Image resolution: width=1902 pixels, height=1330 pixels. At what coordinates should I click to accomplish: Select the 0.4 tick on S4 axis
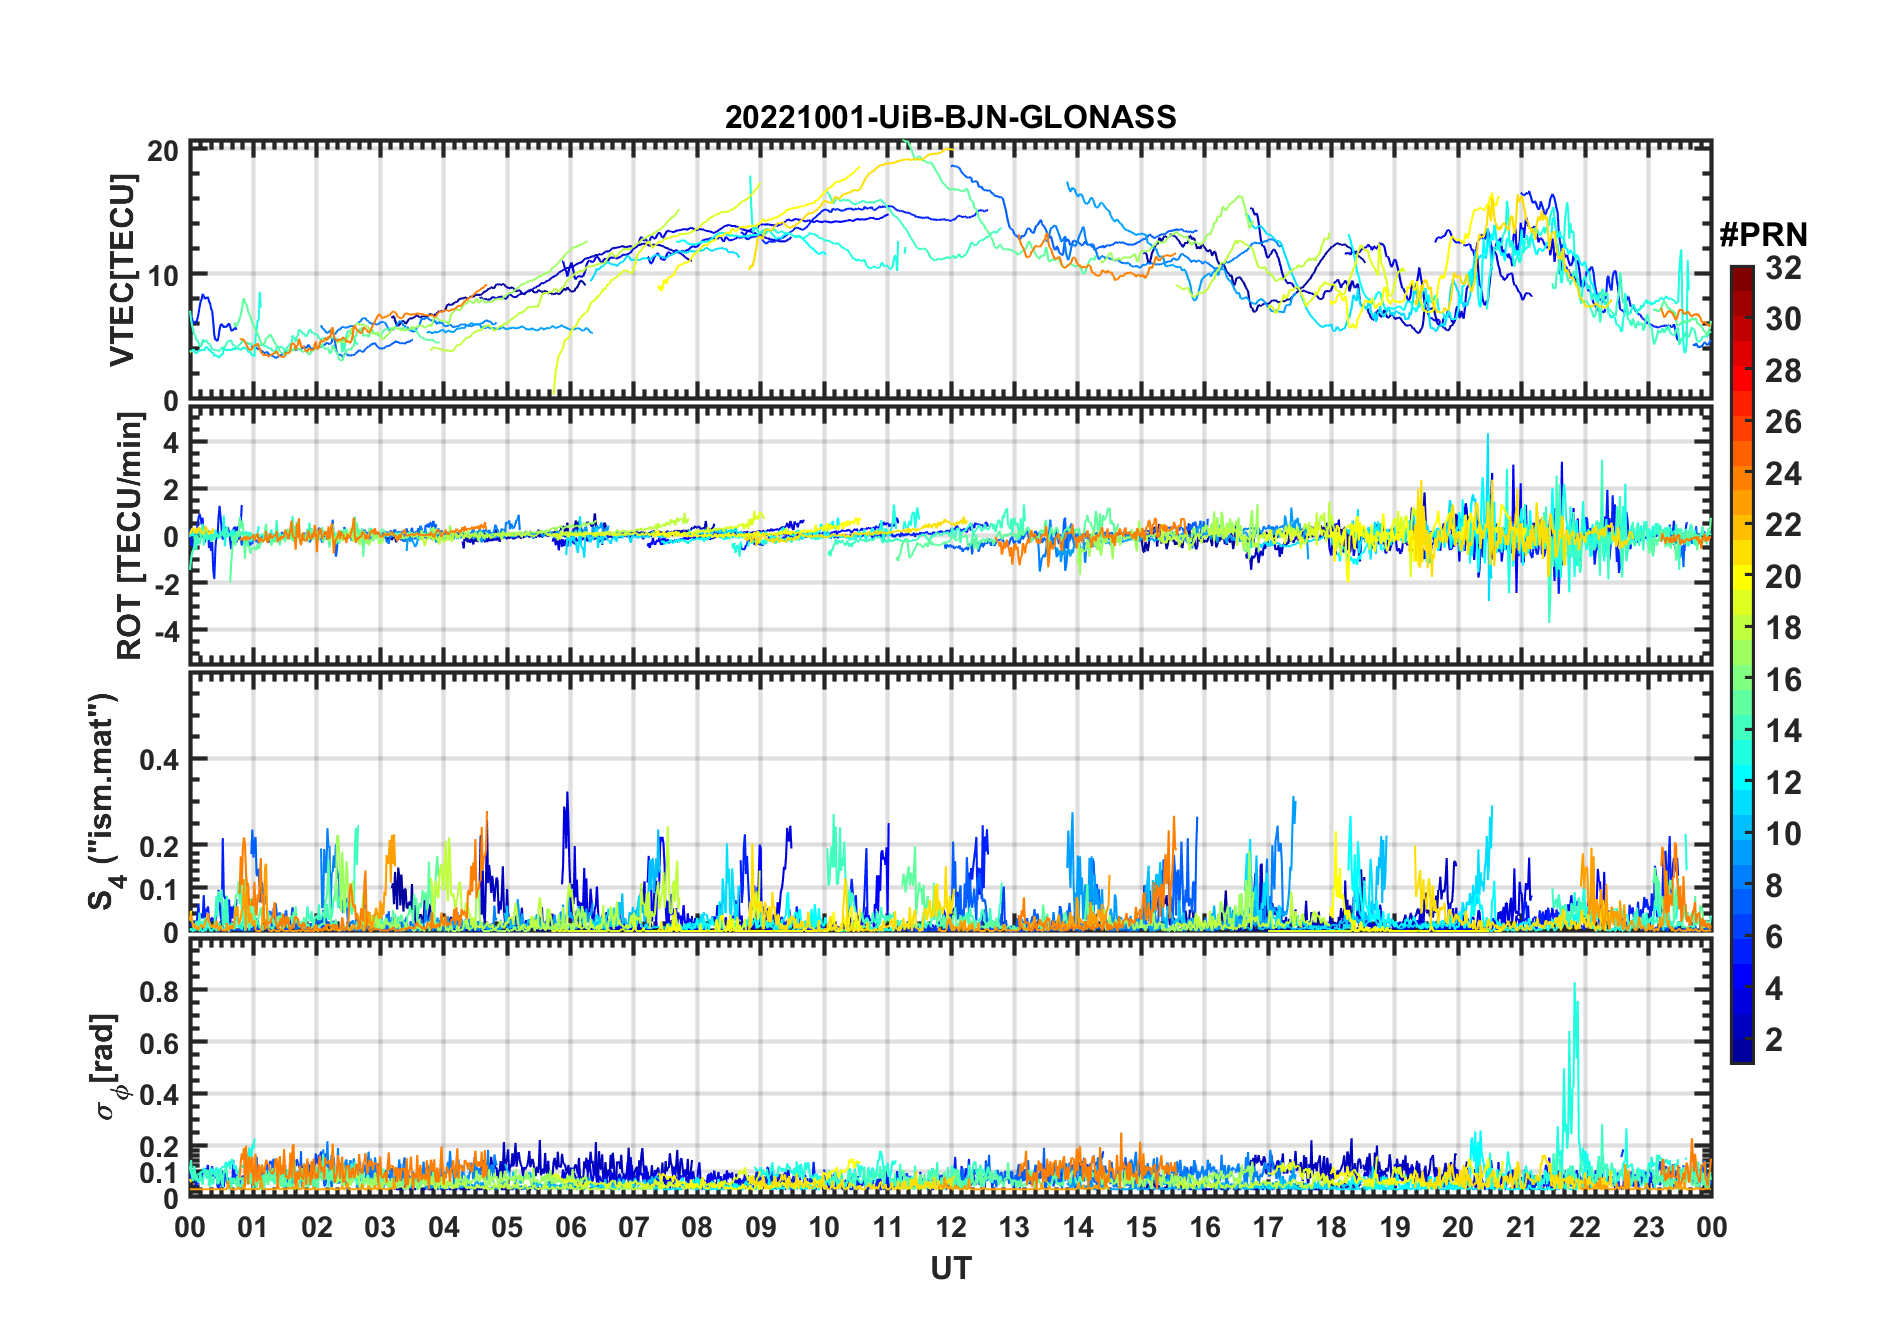tap(159, 760)
